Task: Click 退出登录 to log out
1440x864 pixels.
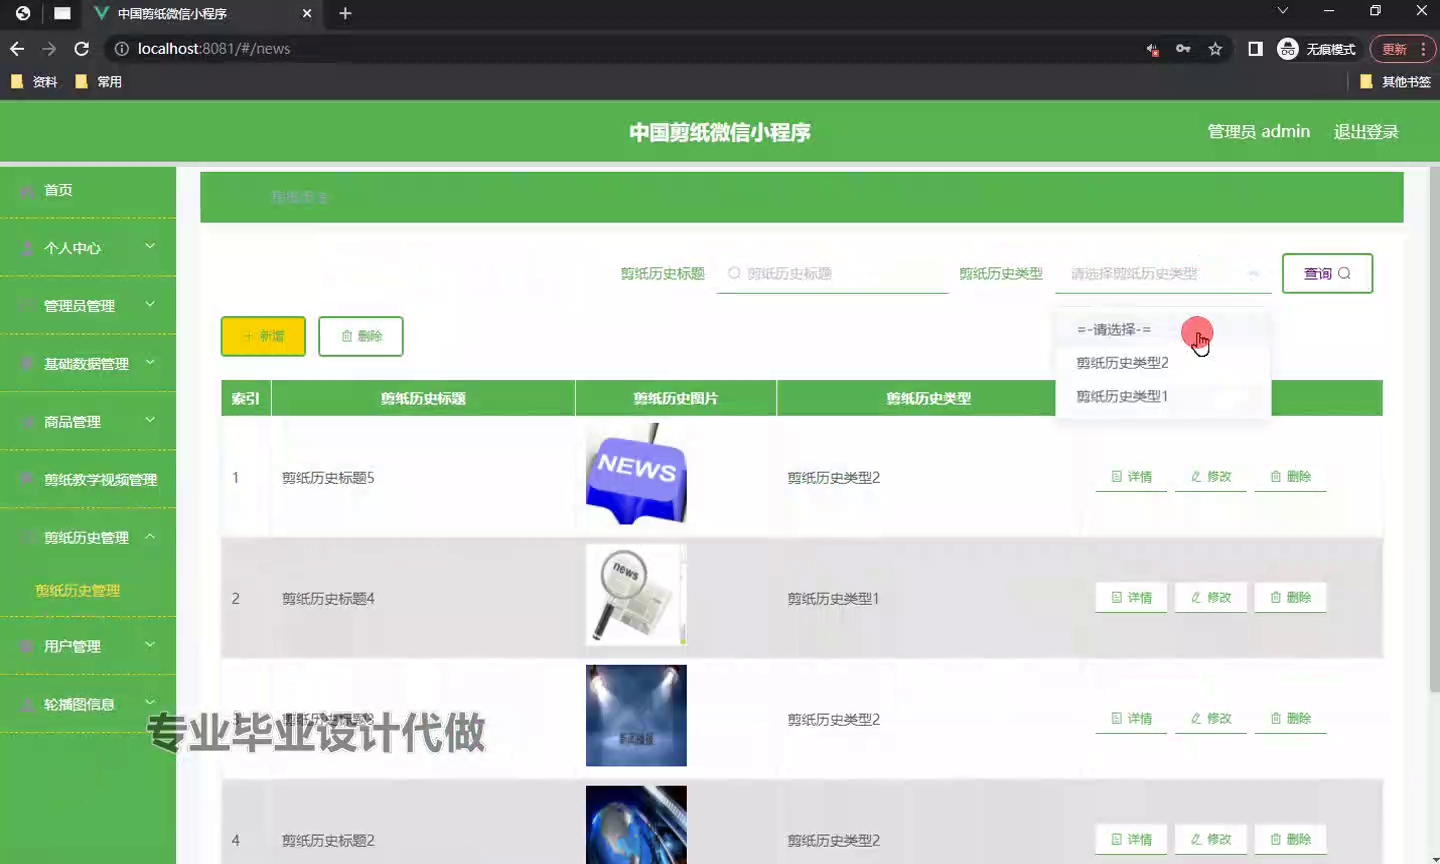Action: tap(1366, 131)
